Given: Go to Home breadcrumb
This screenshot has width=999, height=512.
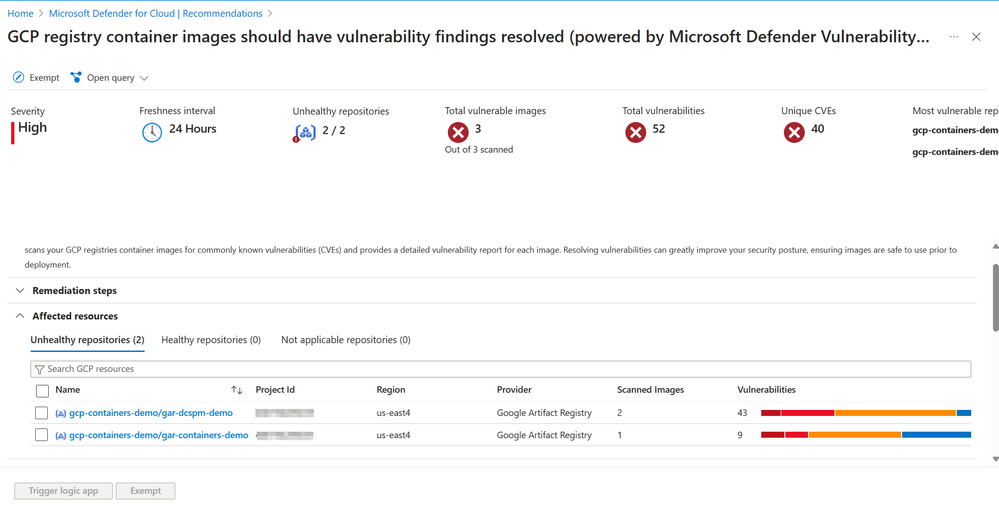Looking at the screenshot, I should coord(20,13).
